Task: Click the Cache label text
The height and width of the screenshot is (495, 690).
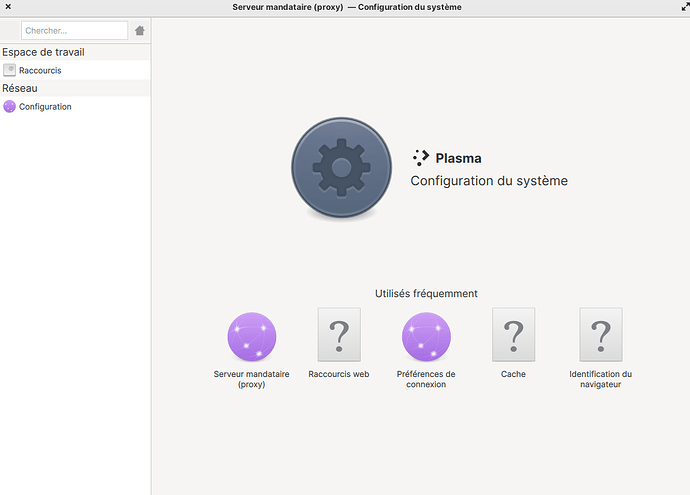Action: 513,374
